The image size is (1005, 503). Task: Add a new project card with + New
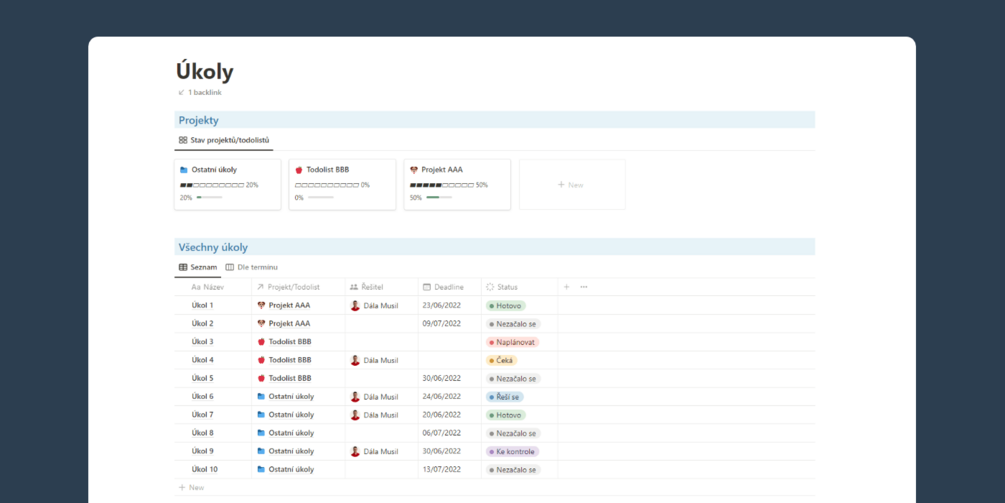[572, 185]
